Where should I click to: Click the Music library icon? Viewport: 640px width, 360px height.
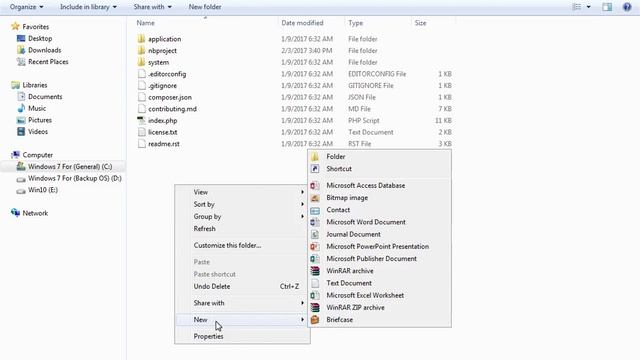[21, 108]
